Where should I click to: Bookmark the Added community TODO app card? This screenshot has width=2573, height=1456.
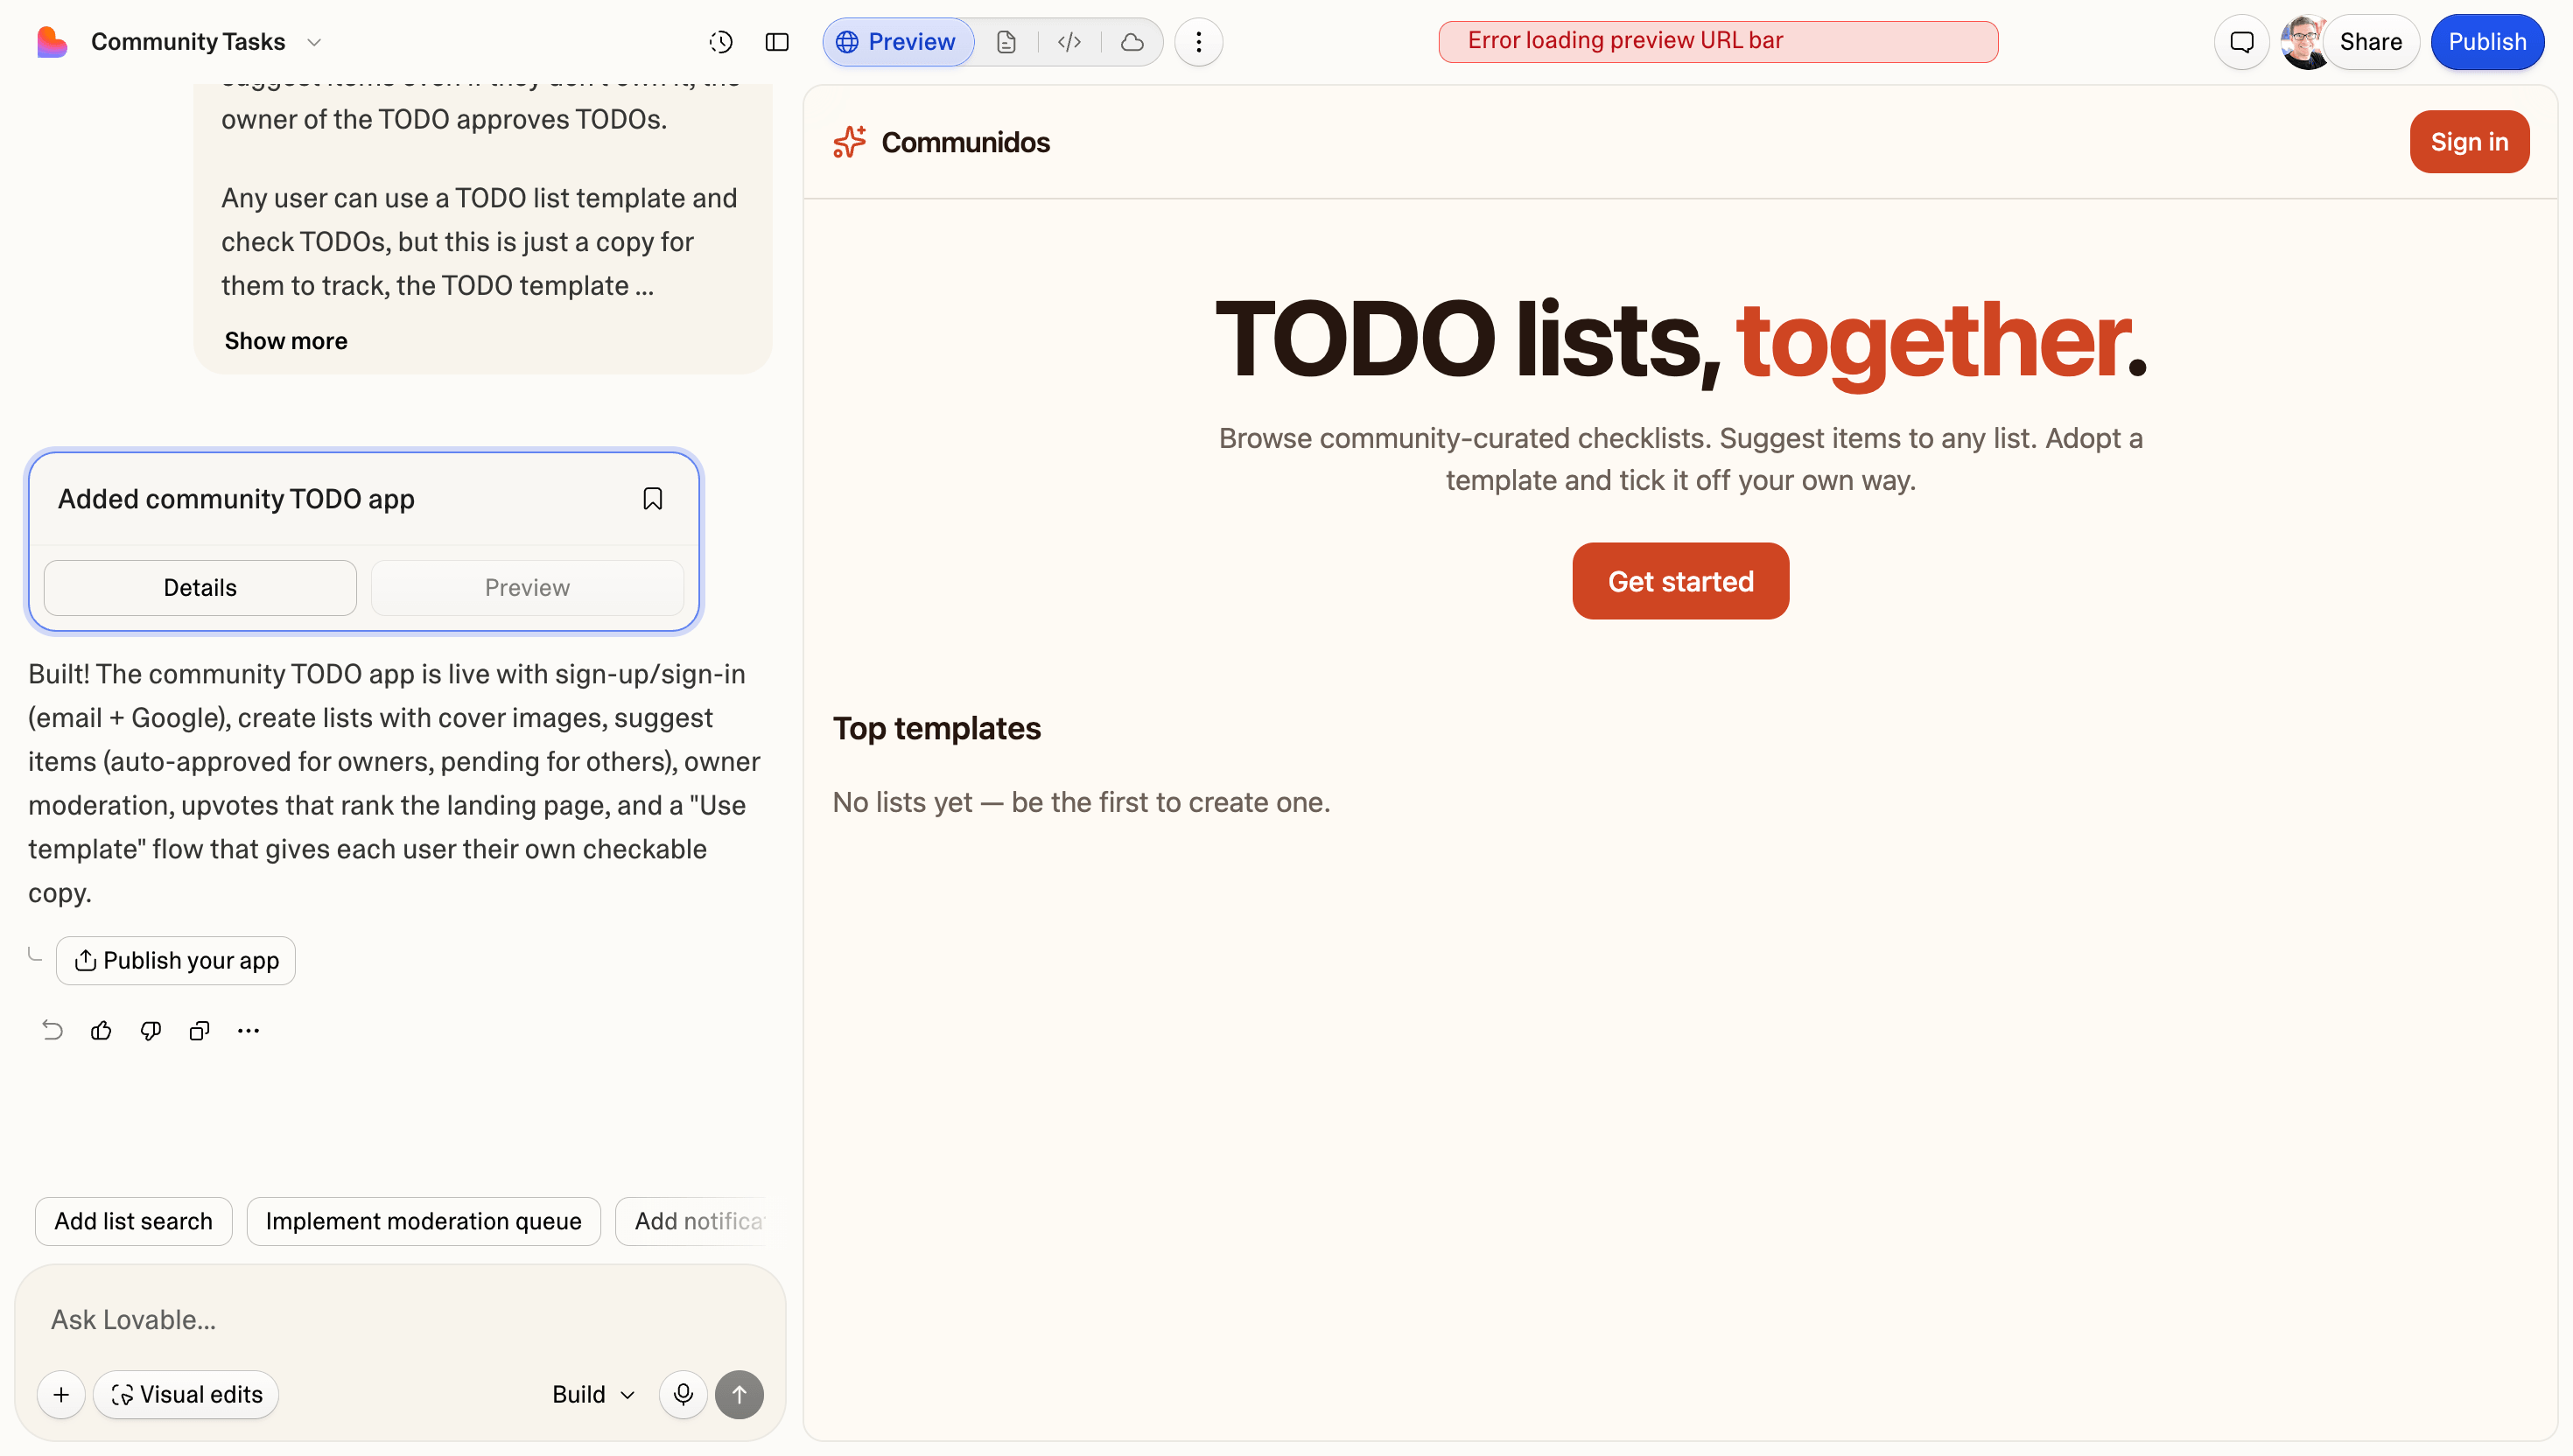click(653, 499)
